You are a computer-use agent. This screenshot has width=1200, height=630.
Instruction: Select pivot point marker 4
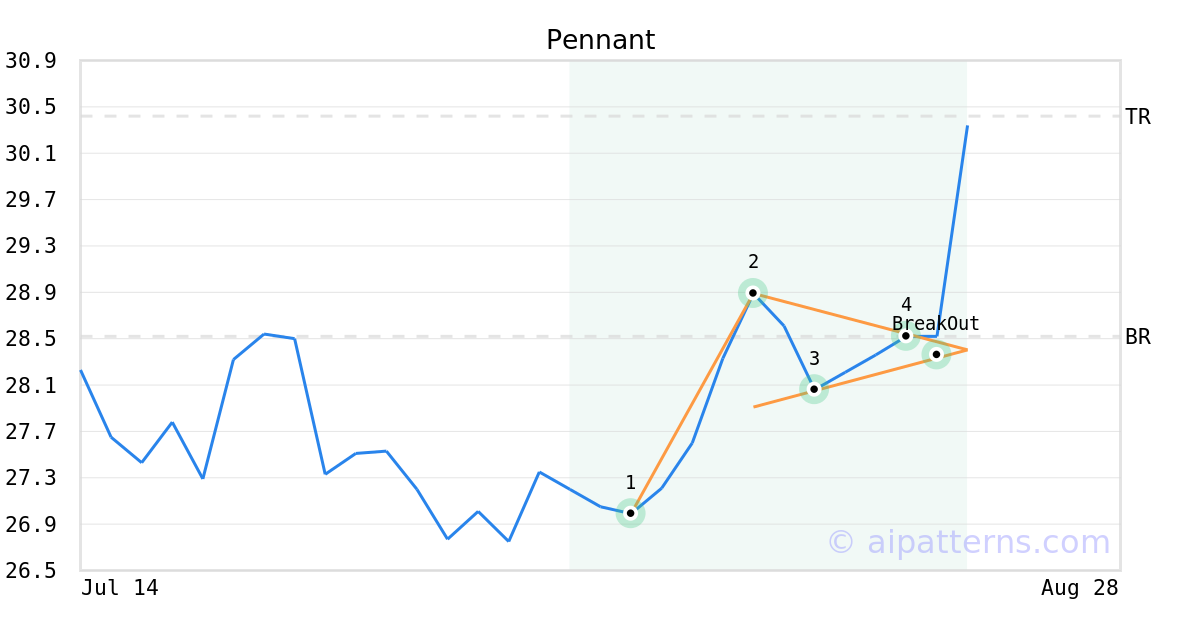coord(906,336)
